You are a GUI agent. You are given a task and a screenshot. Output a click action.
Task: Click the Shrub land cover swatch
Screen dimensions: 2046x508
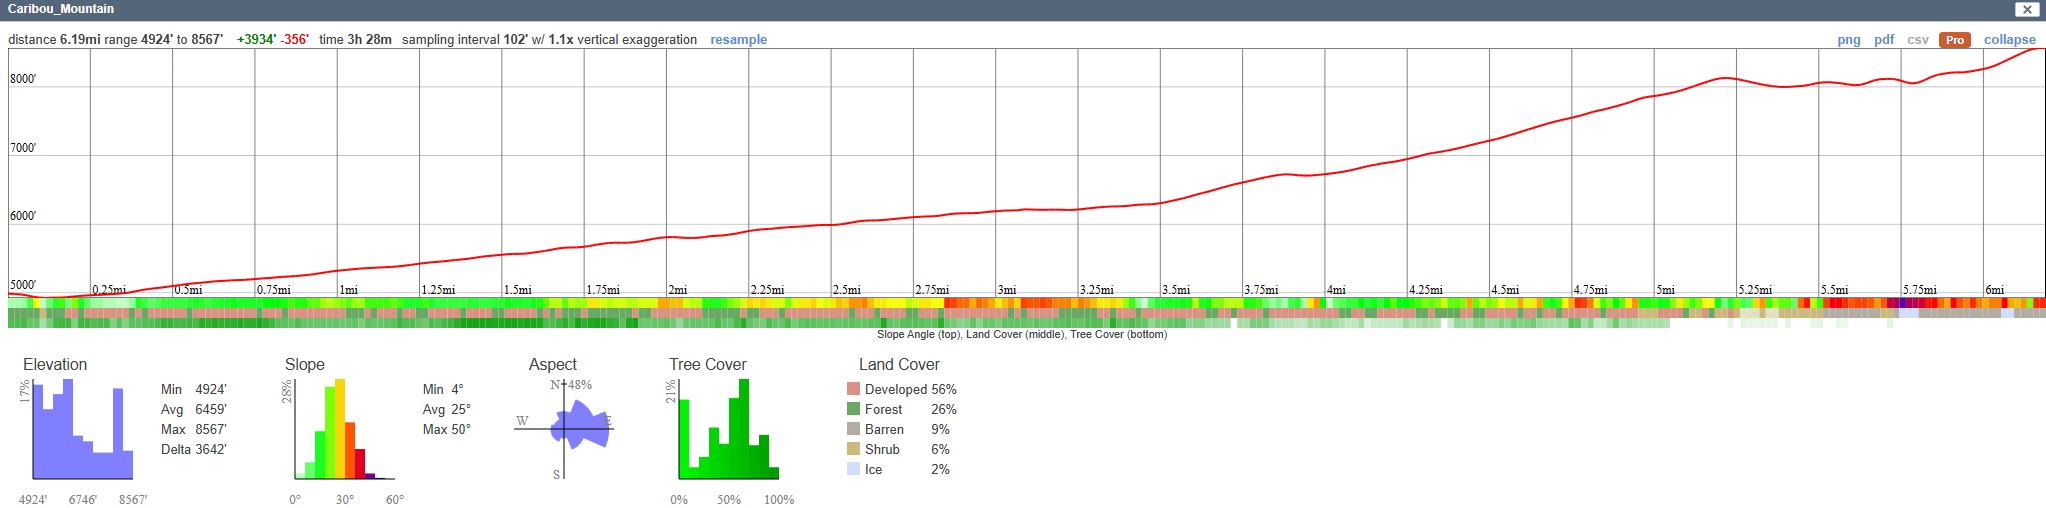click(853, 449)
